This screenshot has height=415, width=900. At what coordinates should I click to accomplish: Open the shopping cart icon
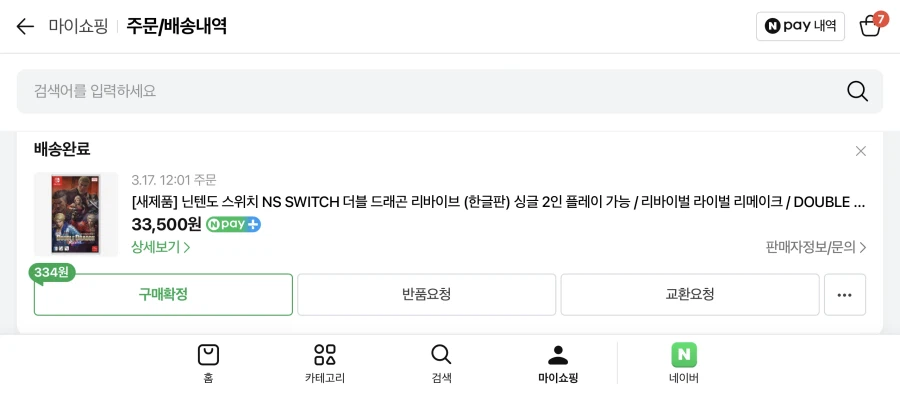870,26
